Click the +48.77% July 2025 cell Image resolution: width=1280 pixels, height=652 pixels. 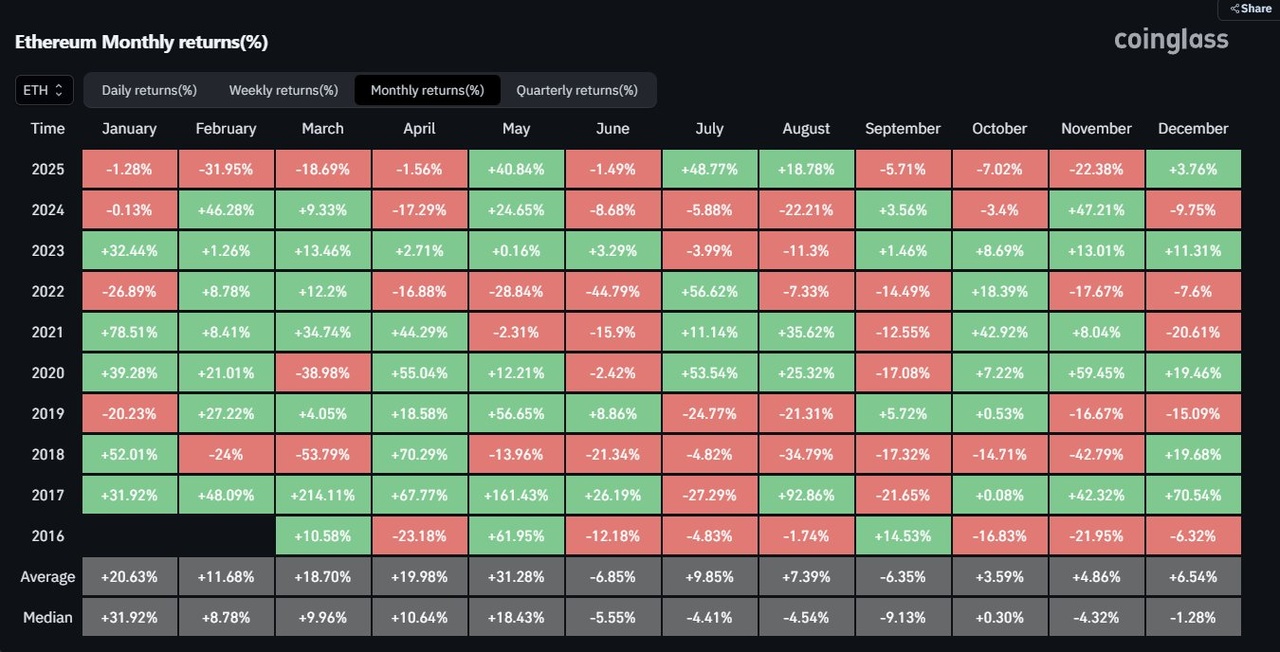coord(709,169)
